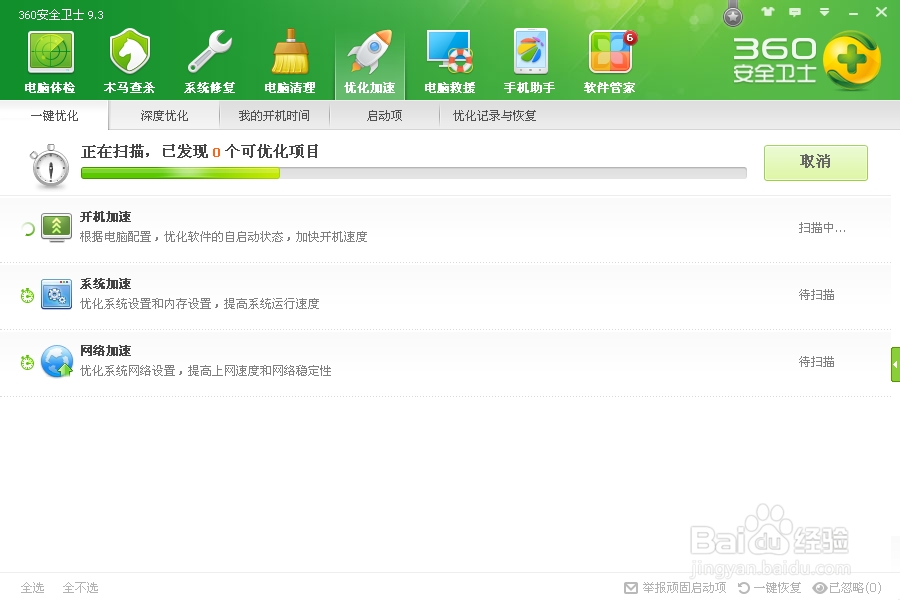Close the 360安全卫士 window

[882, 11]
